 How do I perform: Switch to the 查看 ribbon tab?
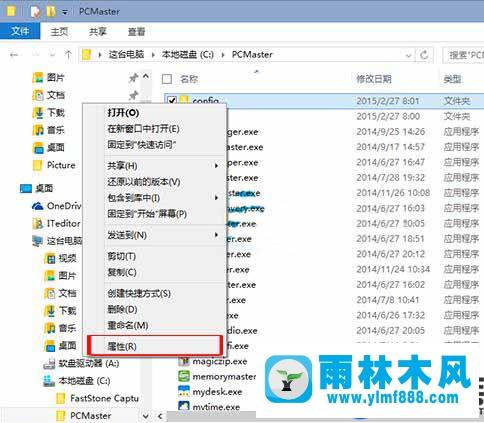[136, 32]
